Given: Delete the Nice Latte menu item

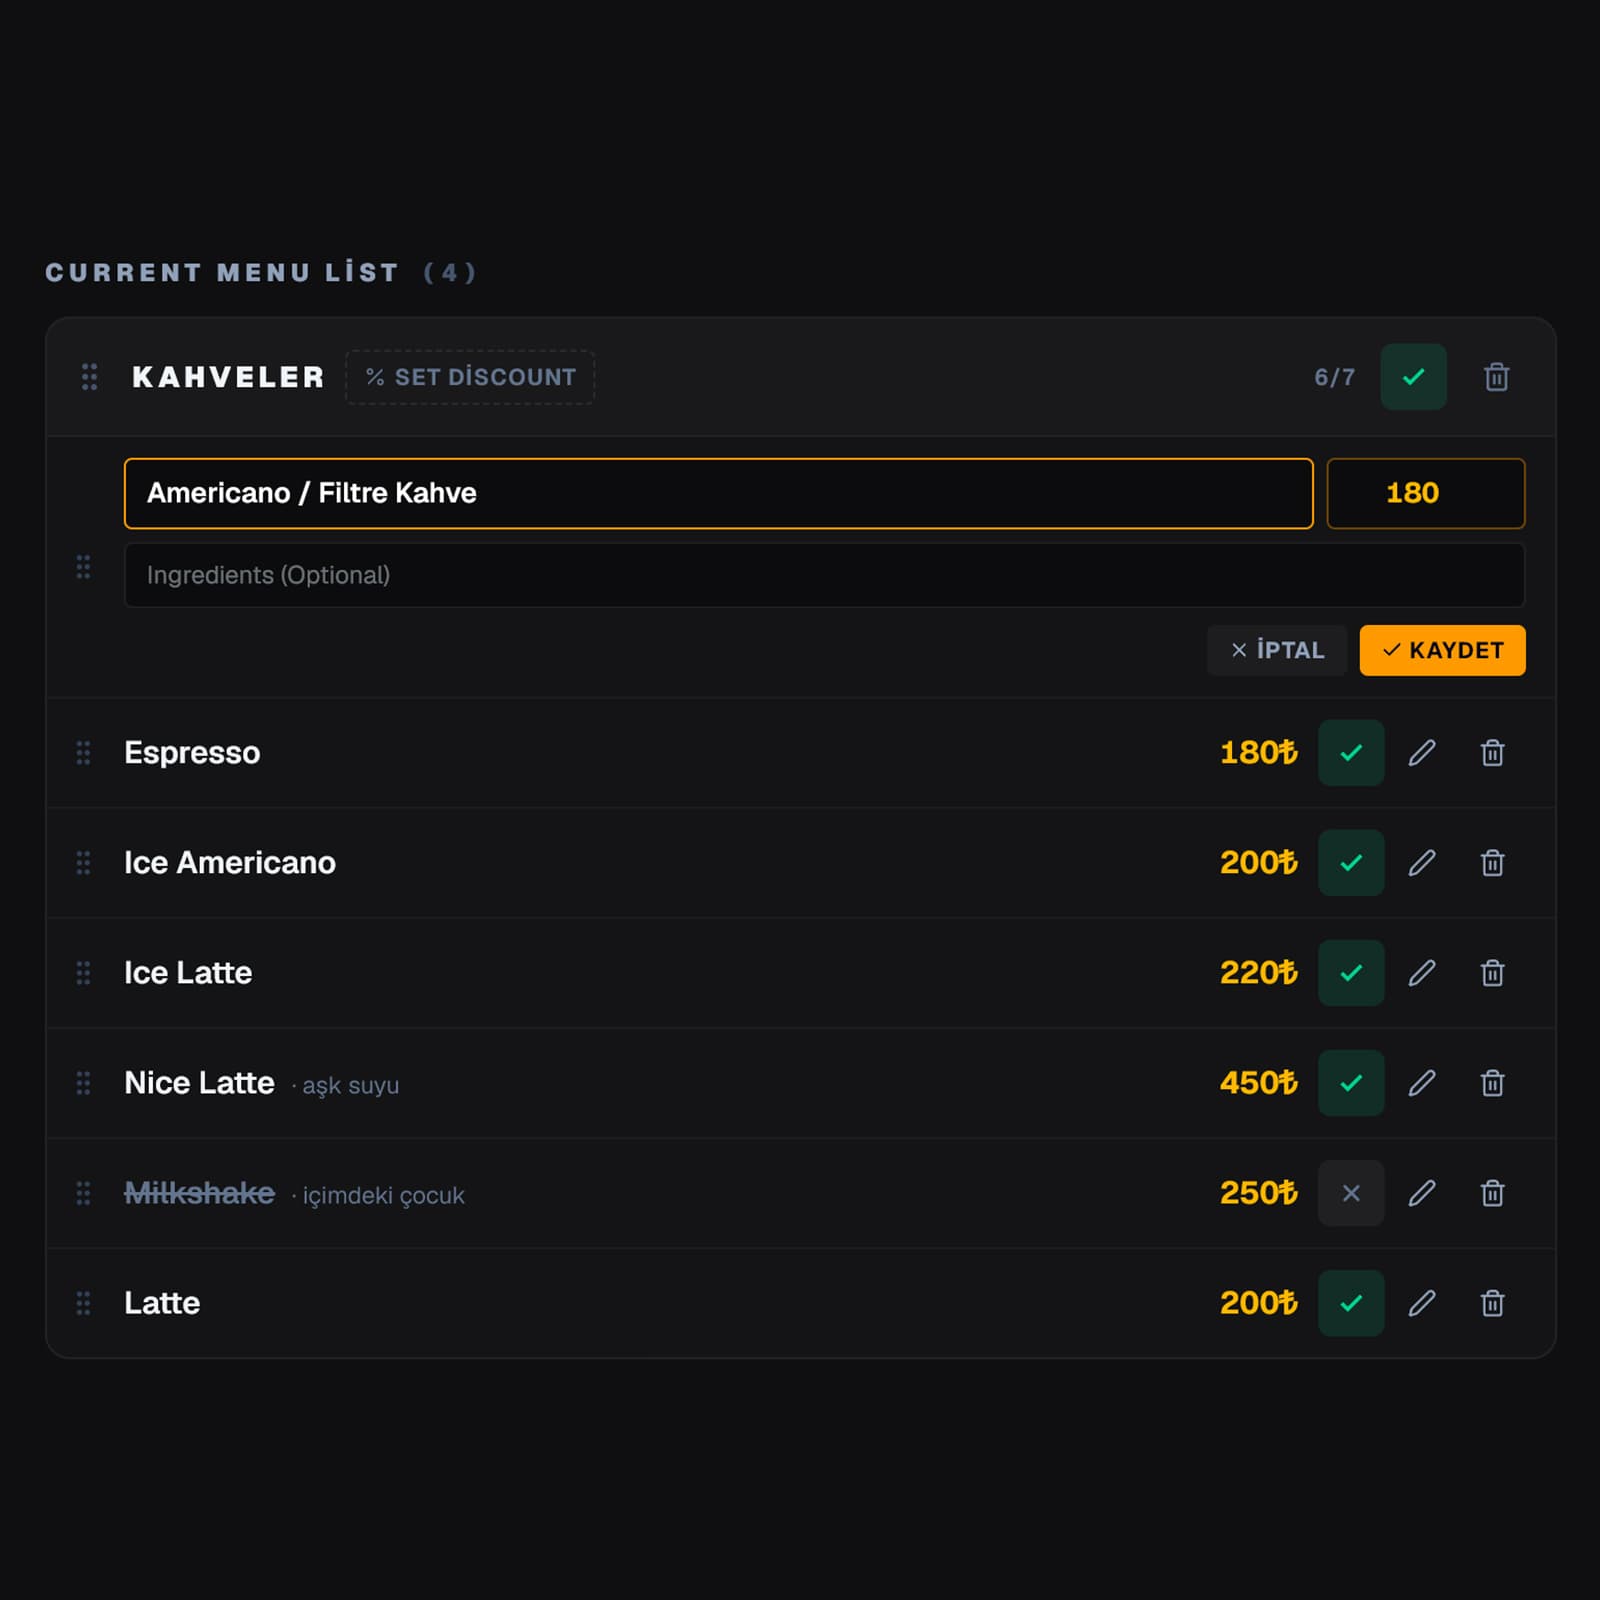Looking at the screenshot, I should pyautogui.click(x=1492, y=1083).
